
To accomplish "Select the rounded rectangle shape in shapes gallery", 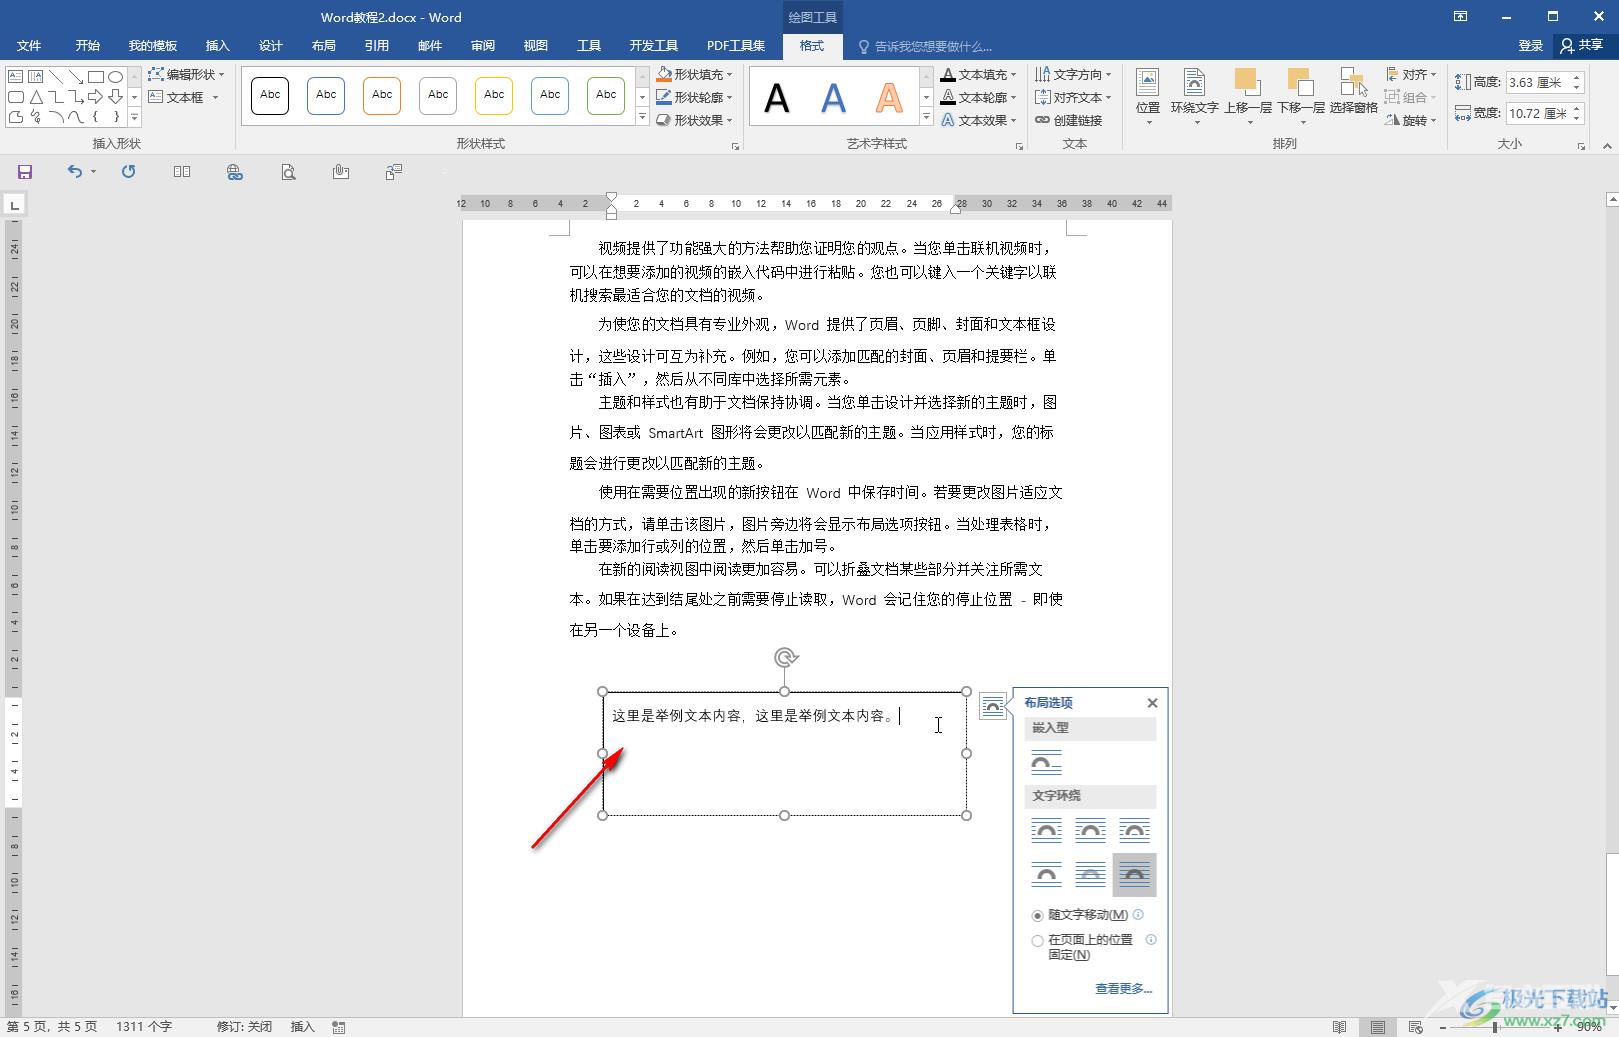I will 16,97.
